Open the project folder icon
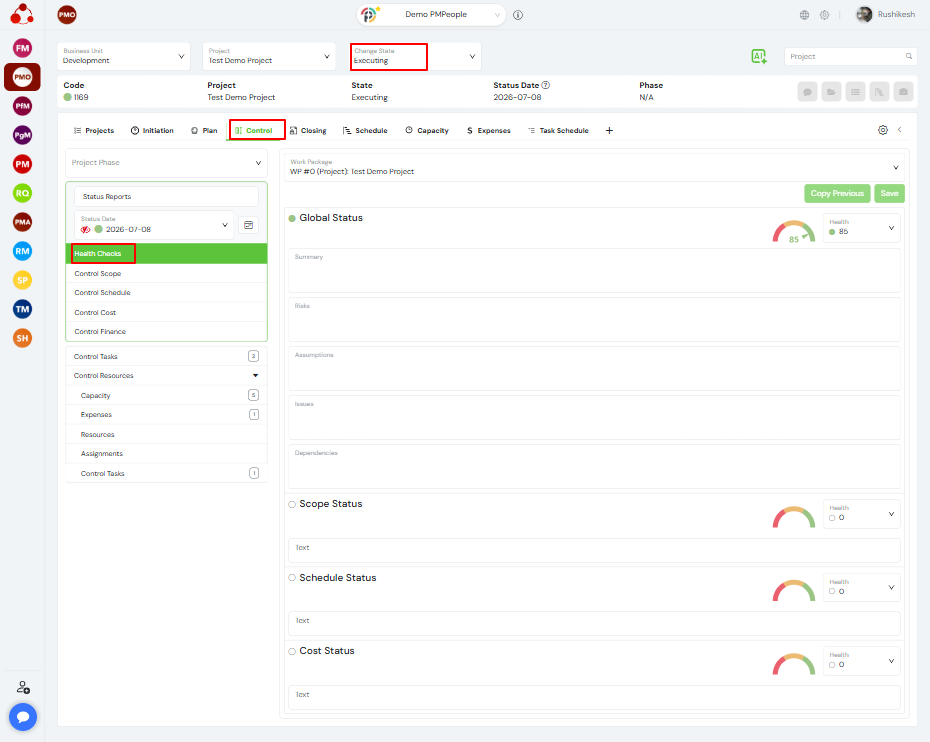 click(x=832, y=92)
